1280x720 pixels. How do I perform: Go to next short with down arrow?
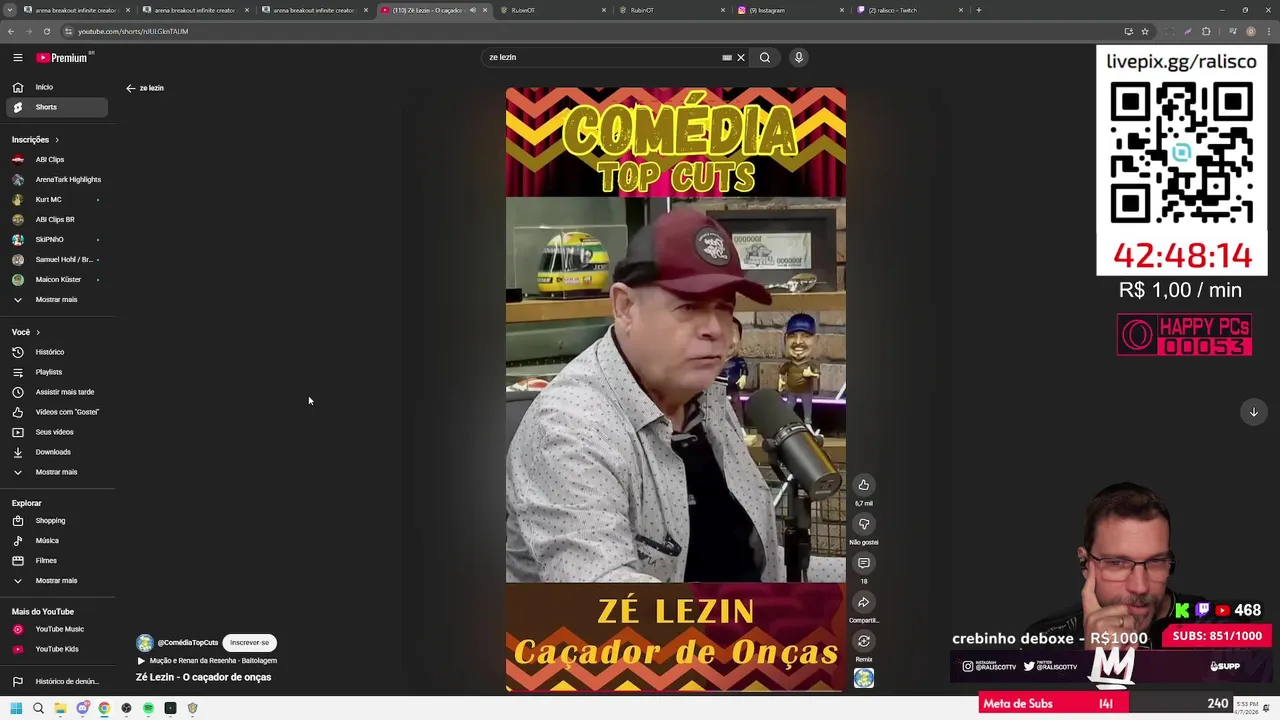(x=1253, y=412)
